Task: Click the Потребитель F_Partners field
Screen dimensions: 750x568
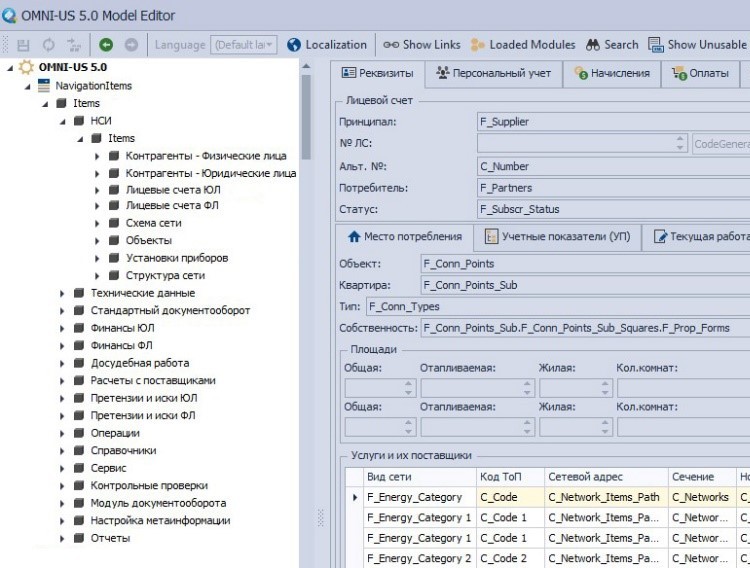Action: [x=613, y=188]
